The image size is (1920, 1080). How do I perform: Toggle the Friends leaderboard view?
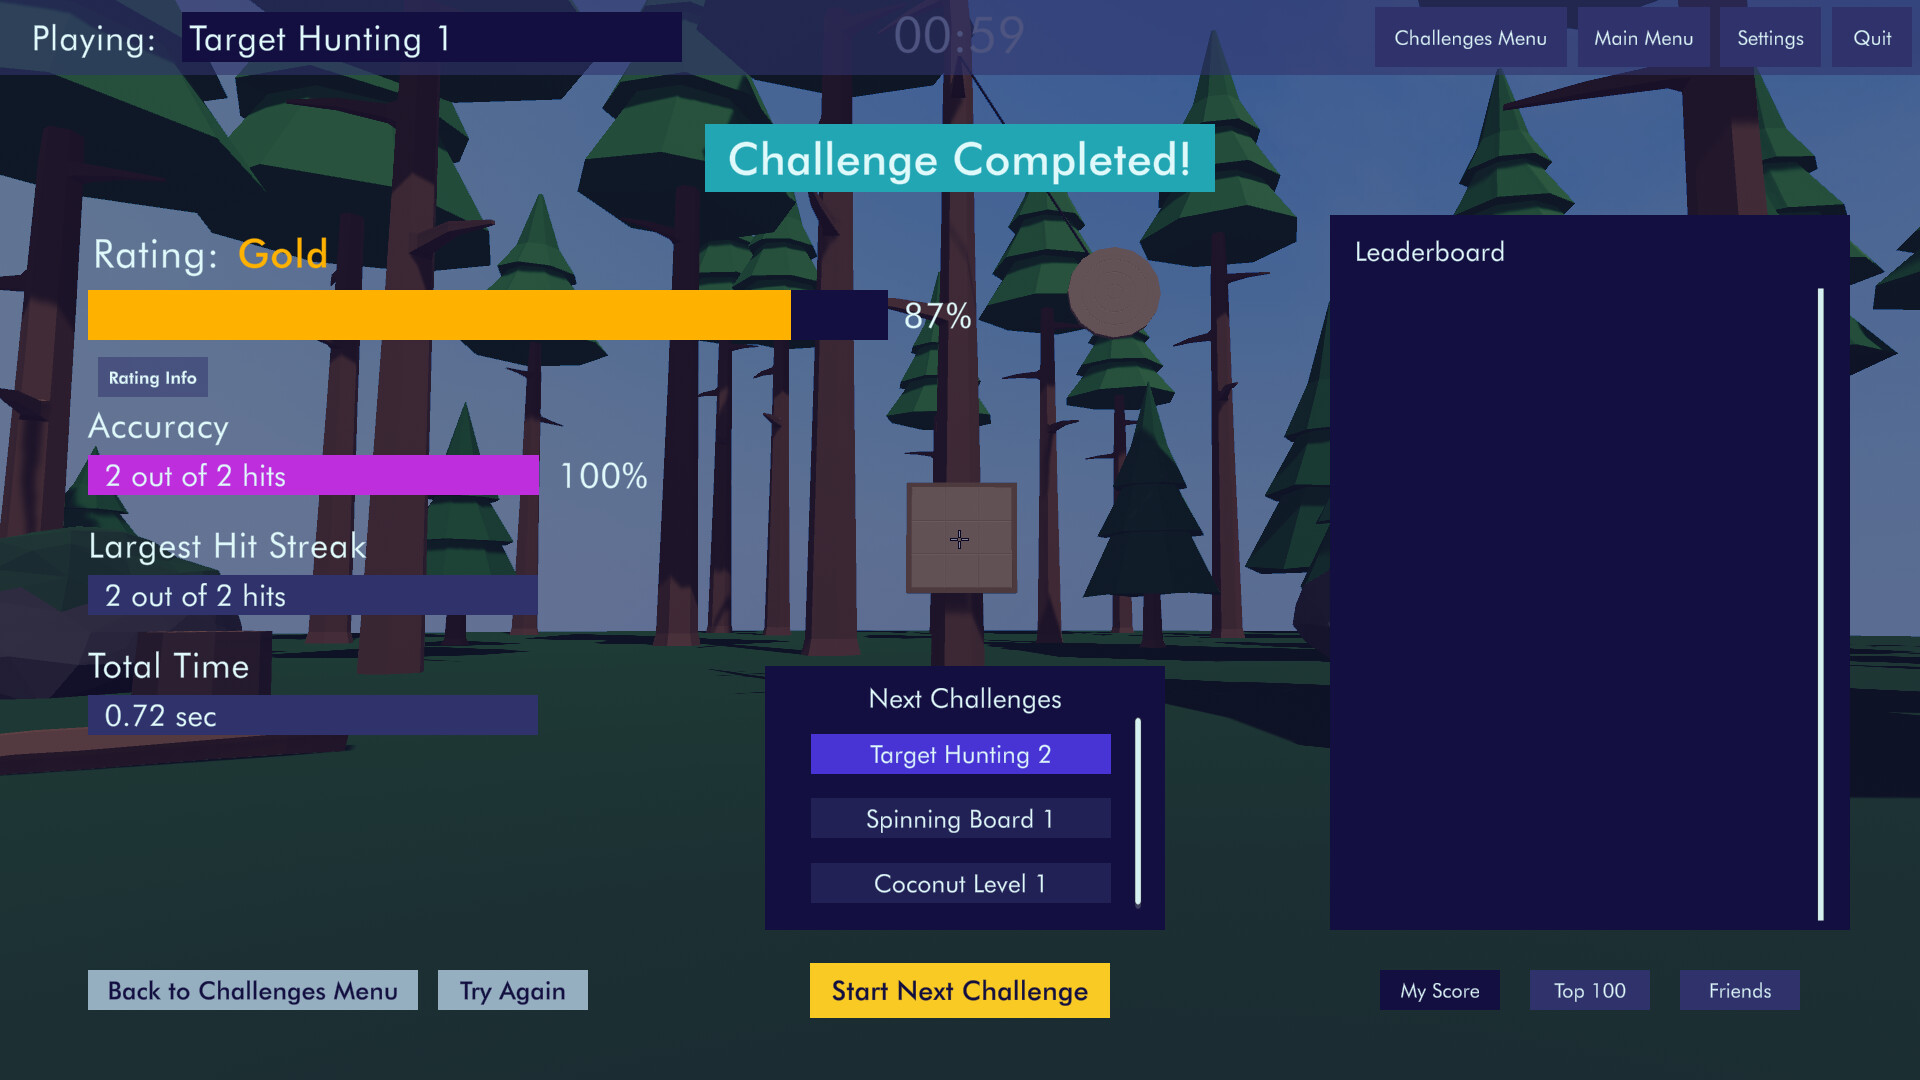tap(1739, 990)
